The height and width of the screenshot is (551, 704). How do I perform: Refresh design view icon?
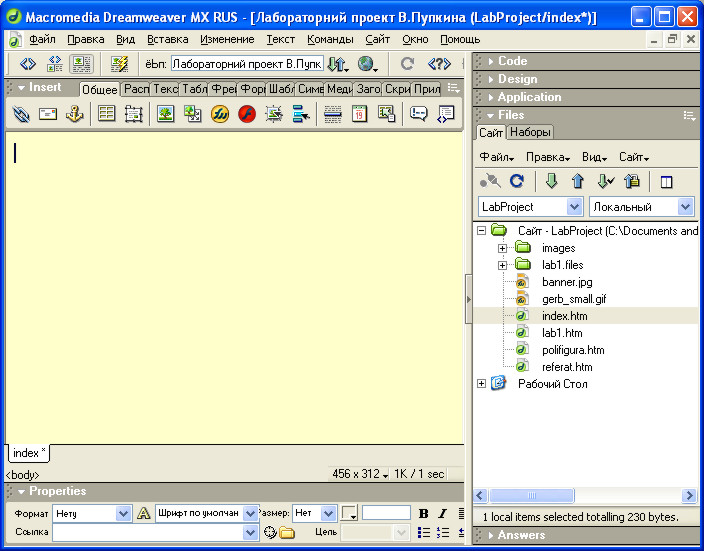[407, 64]
